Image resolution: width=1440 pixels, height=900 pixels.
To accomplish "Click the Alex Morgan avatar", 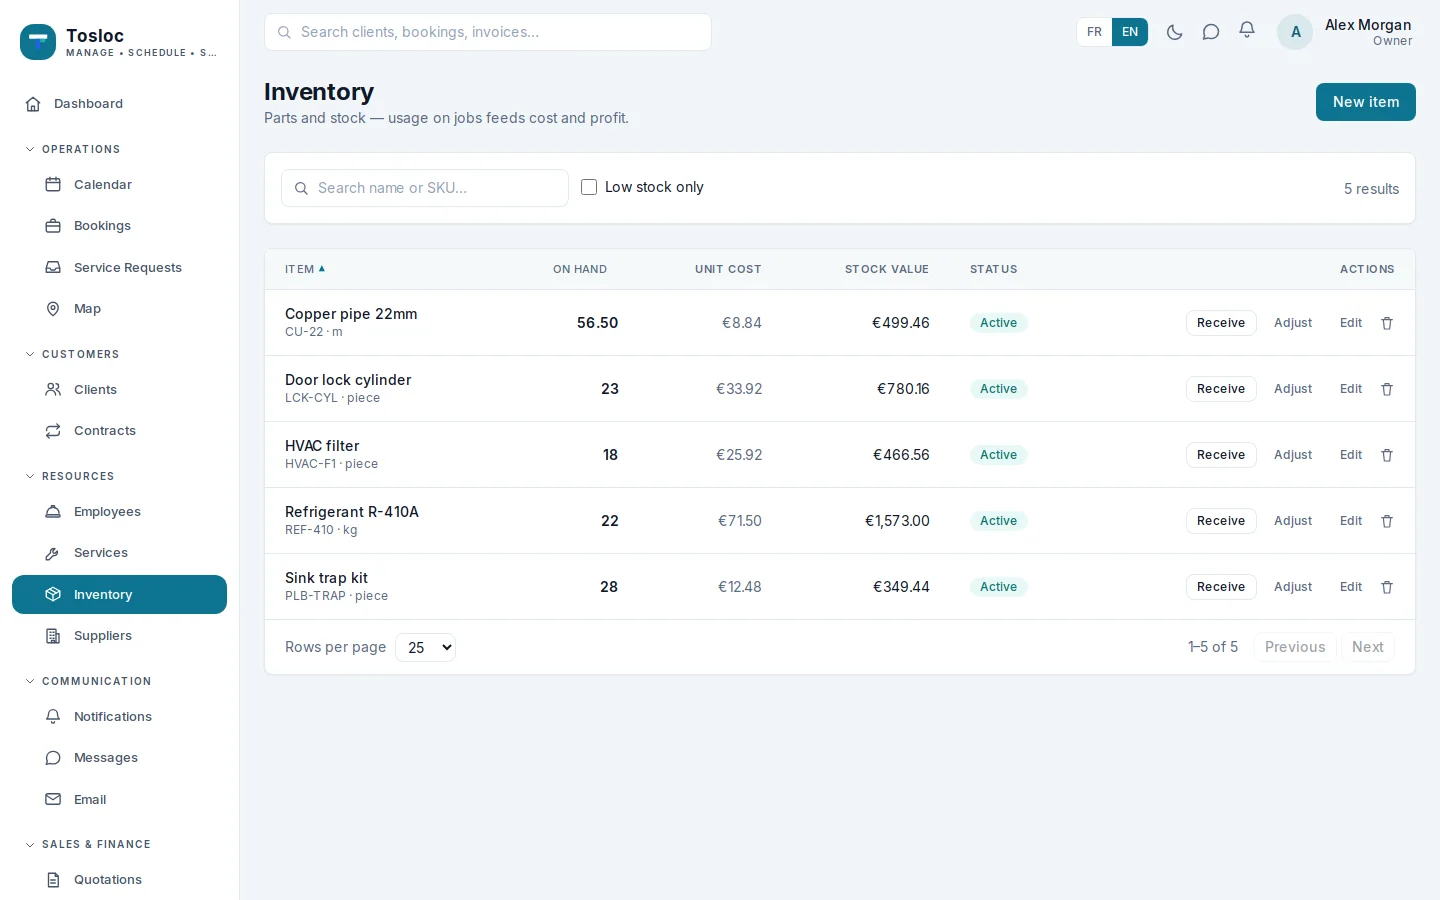I will pyautogui.click(x=1295, y=32).
